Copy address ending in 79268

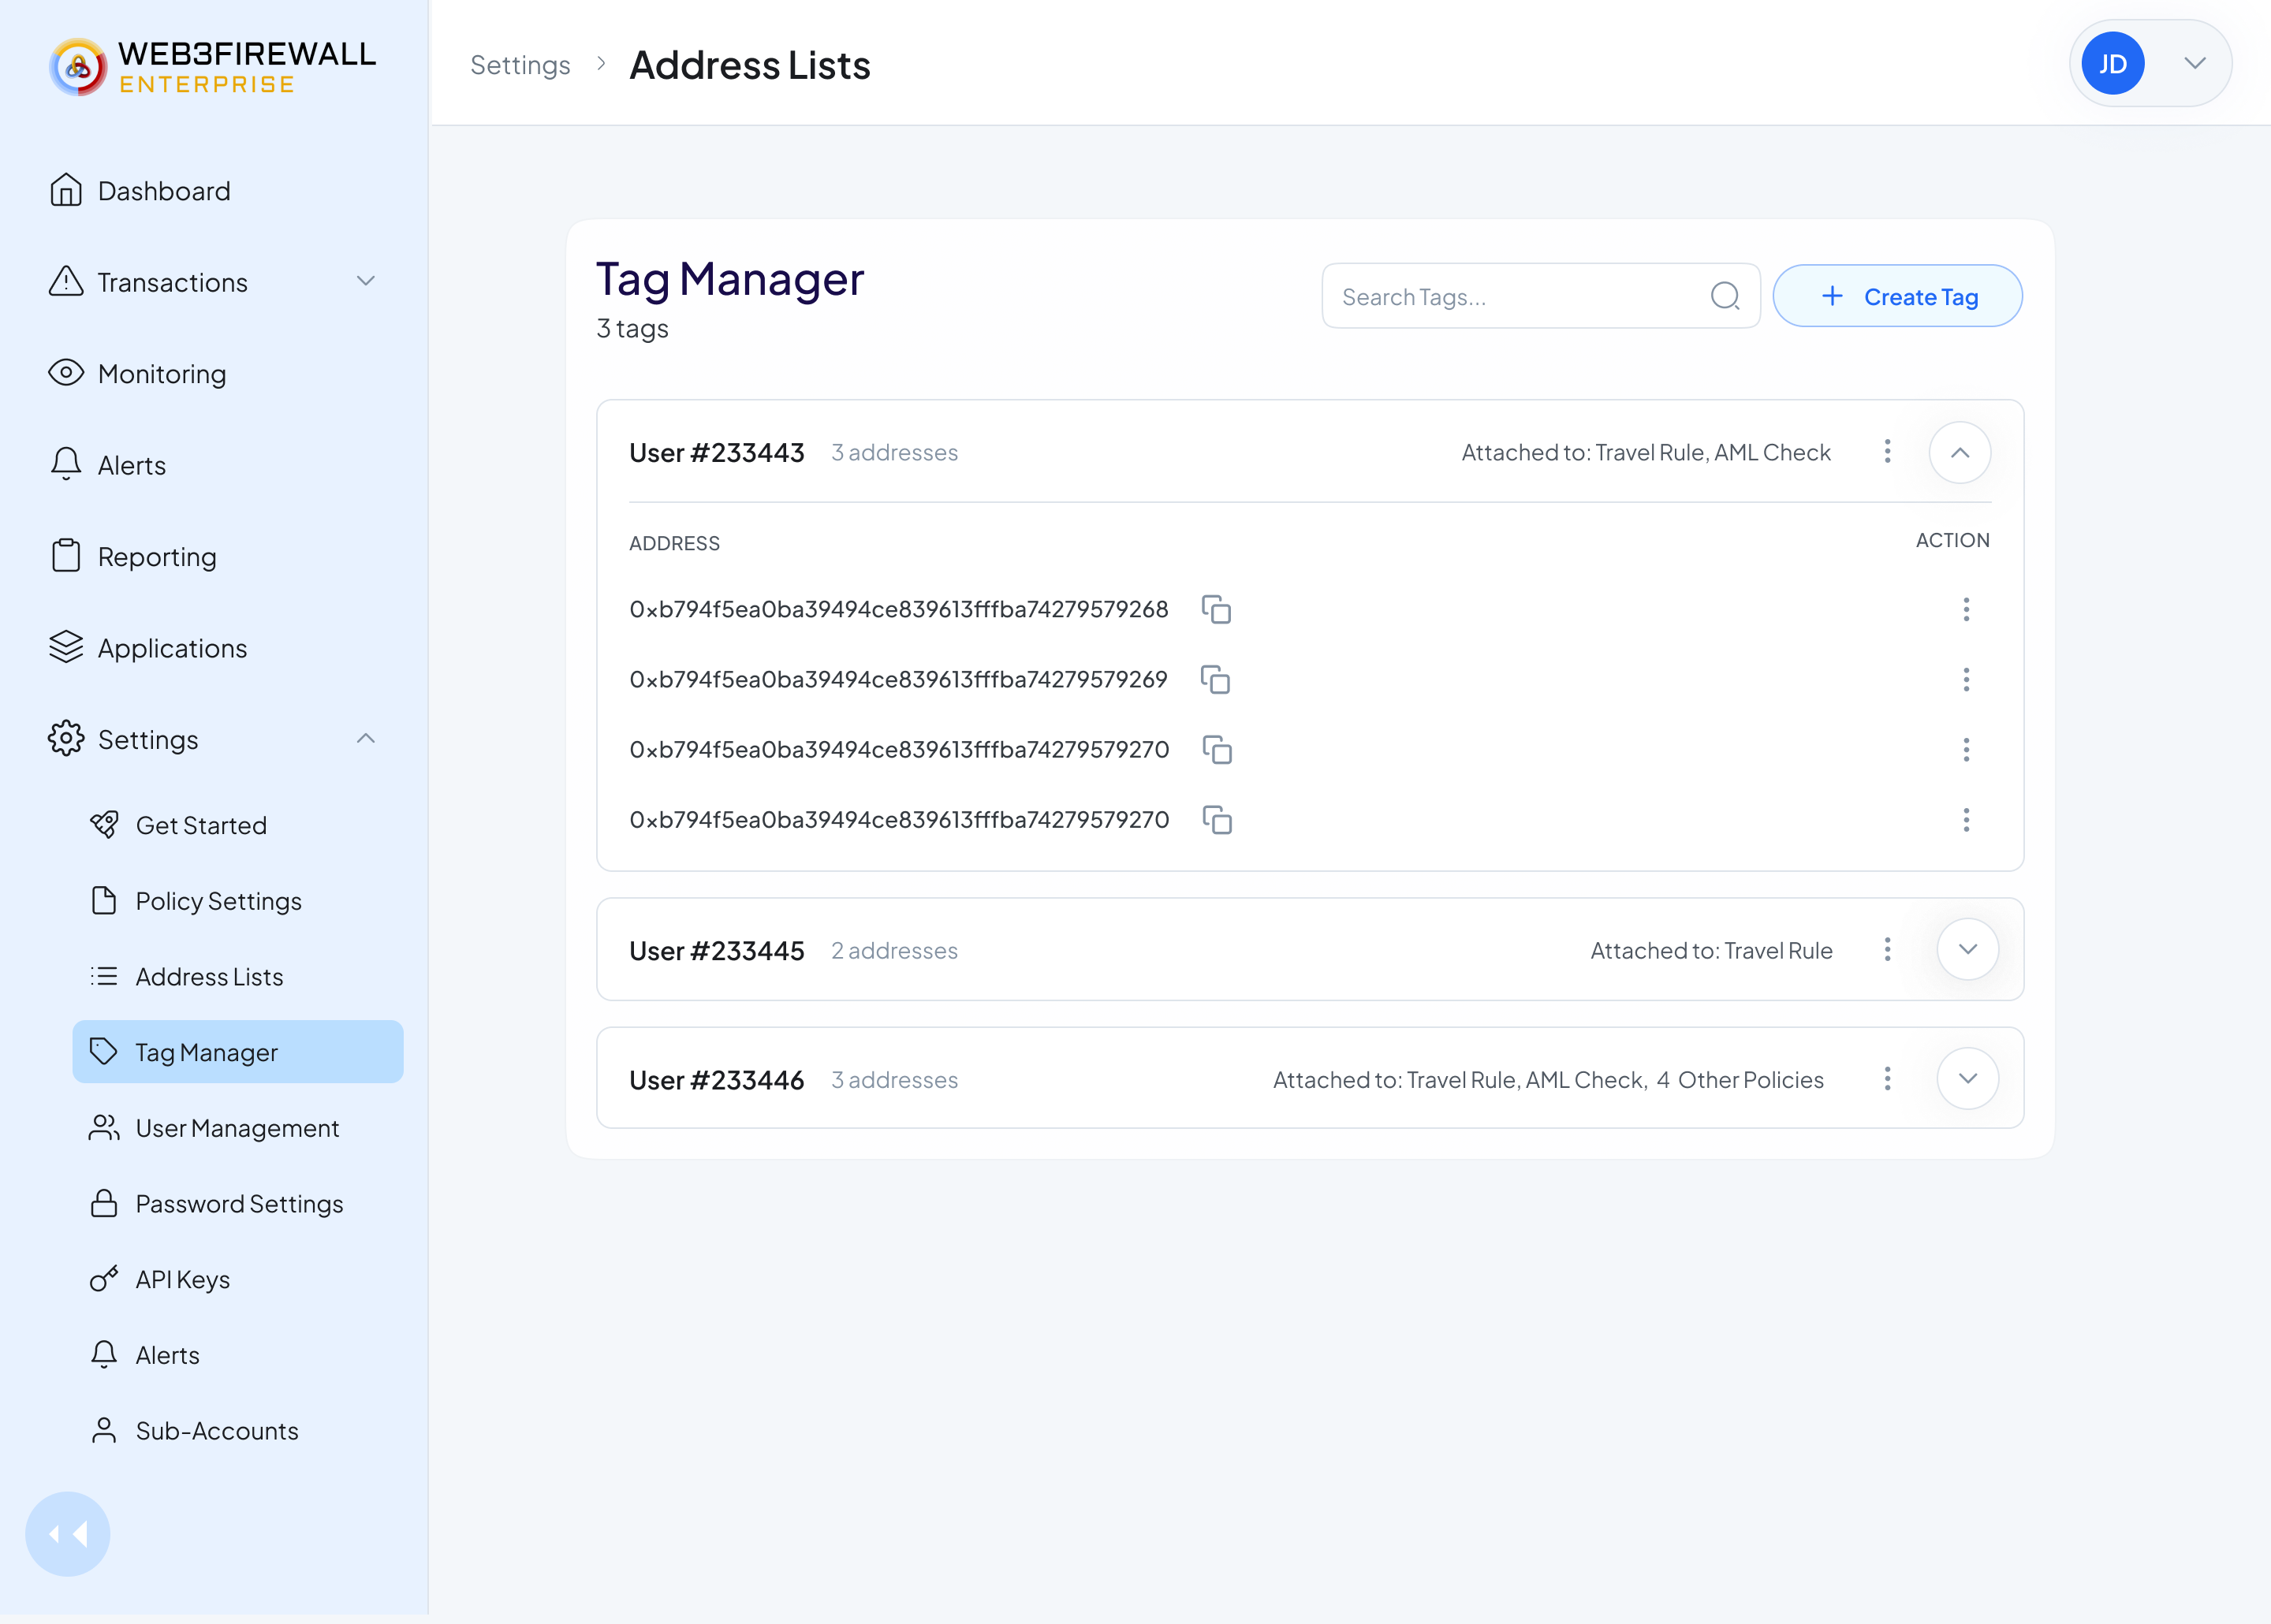tap(1216, 610)
